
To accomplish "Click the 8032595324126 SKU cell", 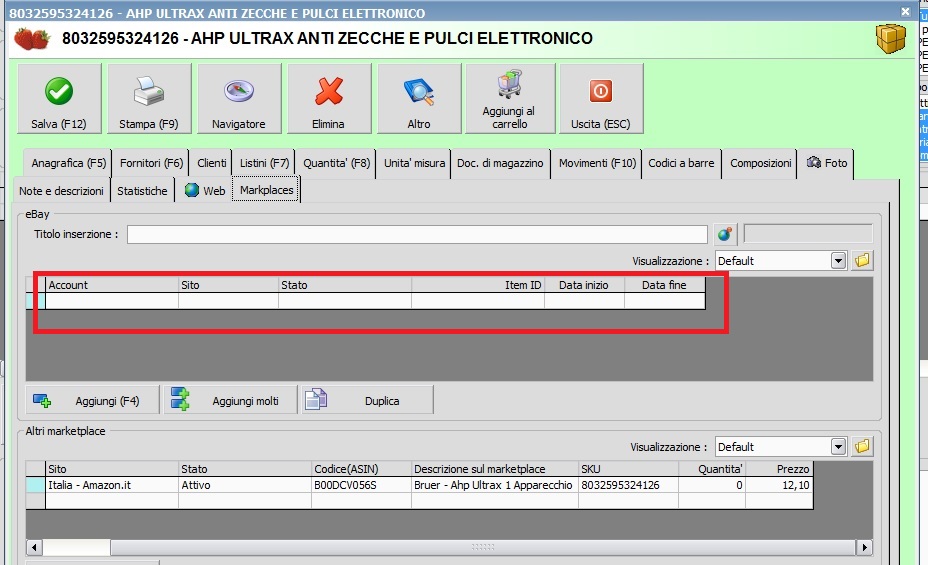I will (x=628, y=485).
